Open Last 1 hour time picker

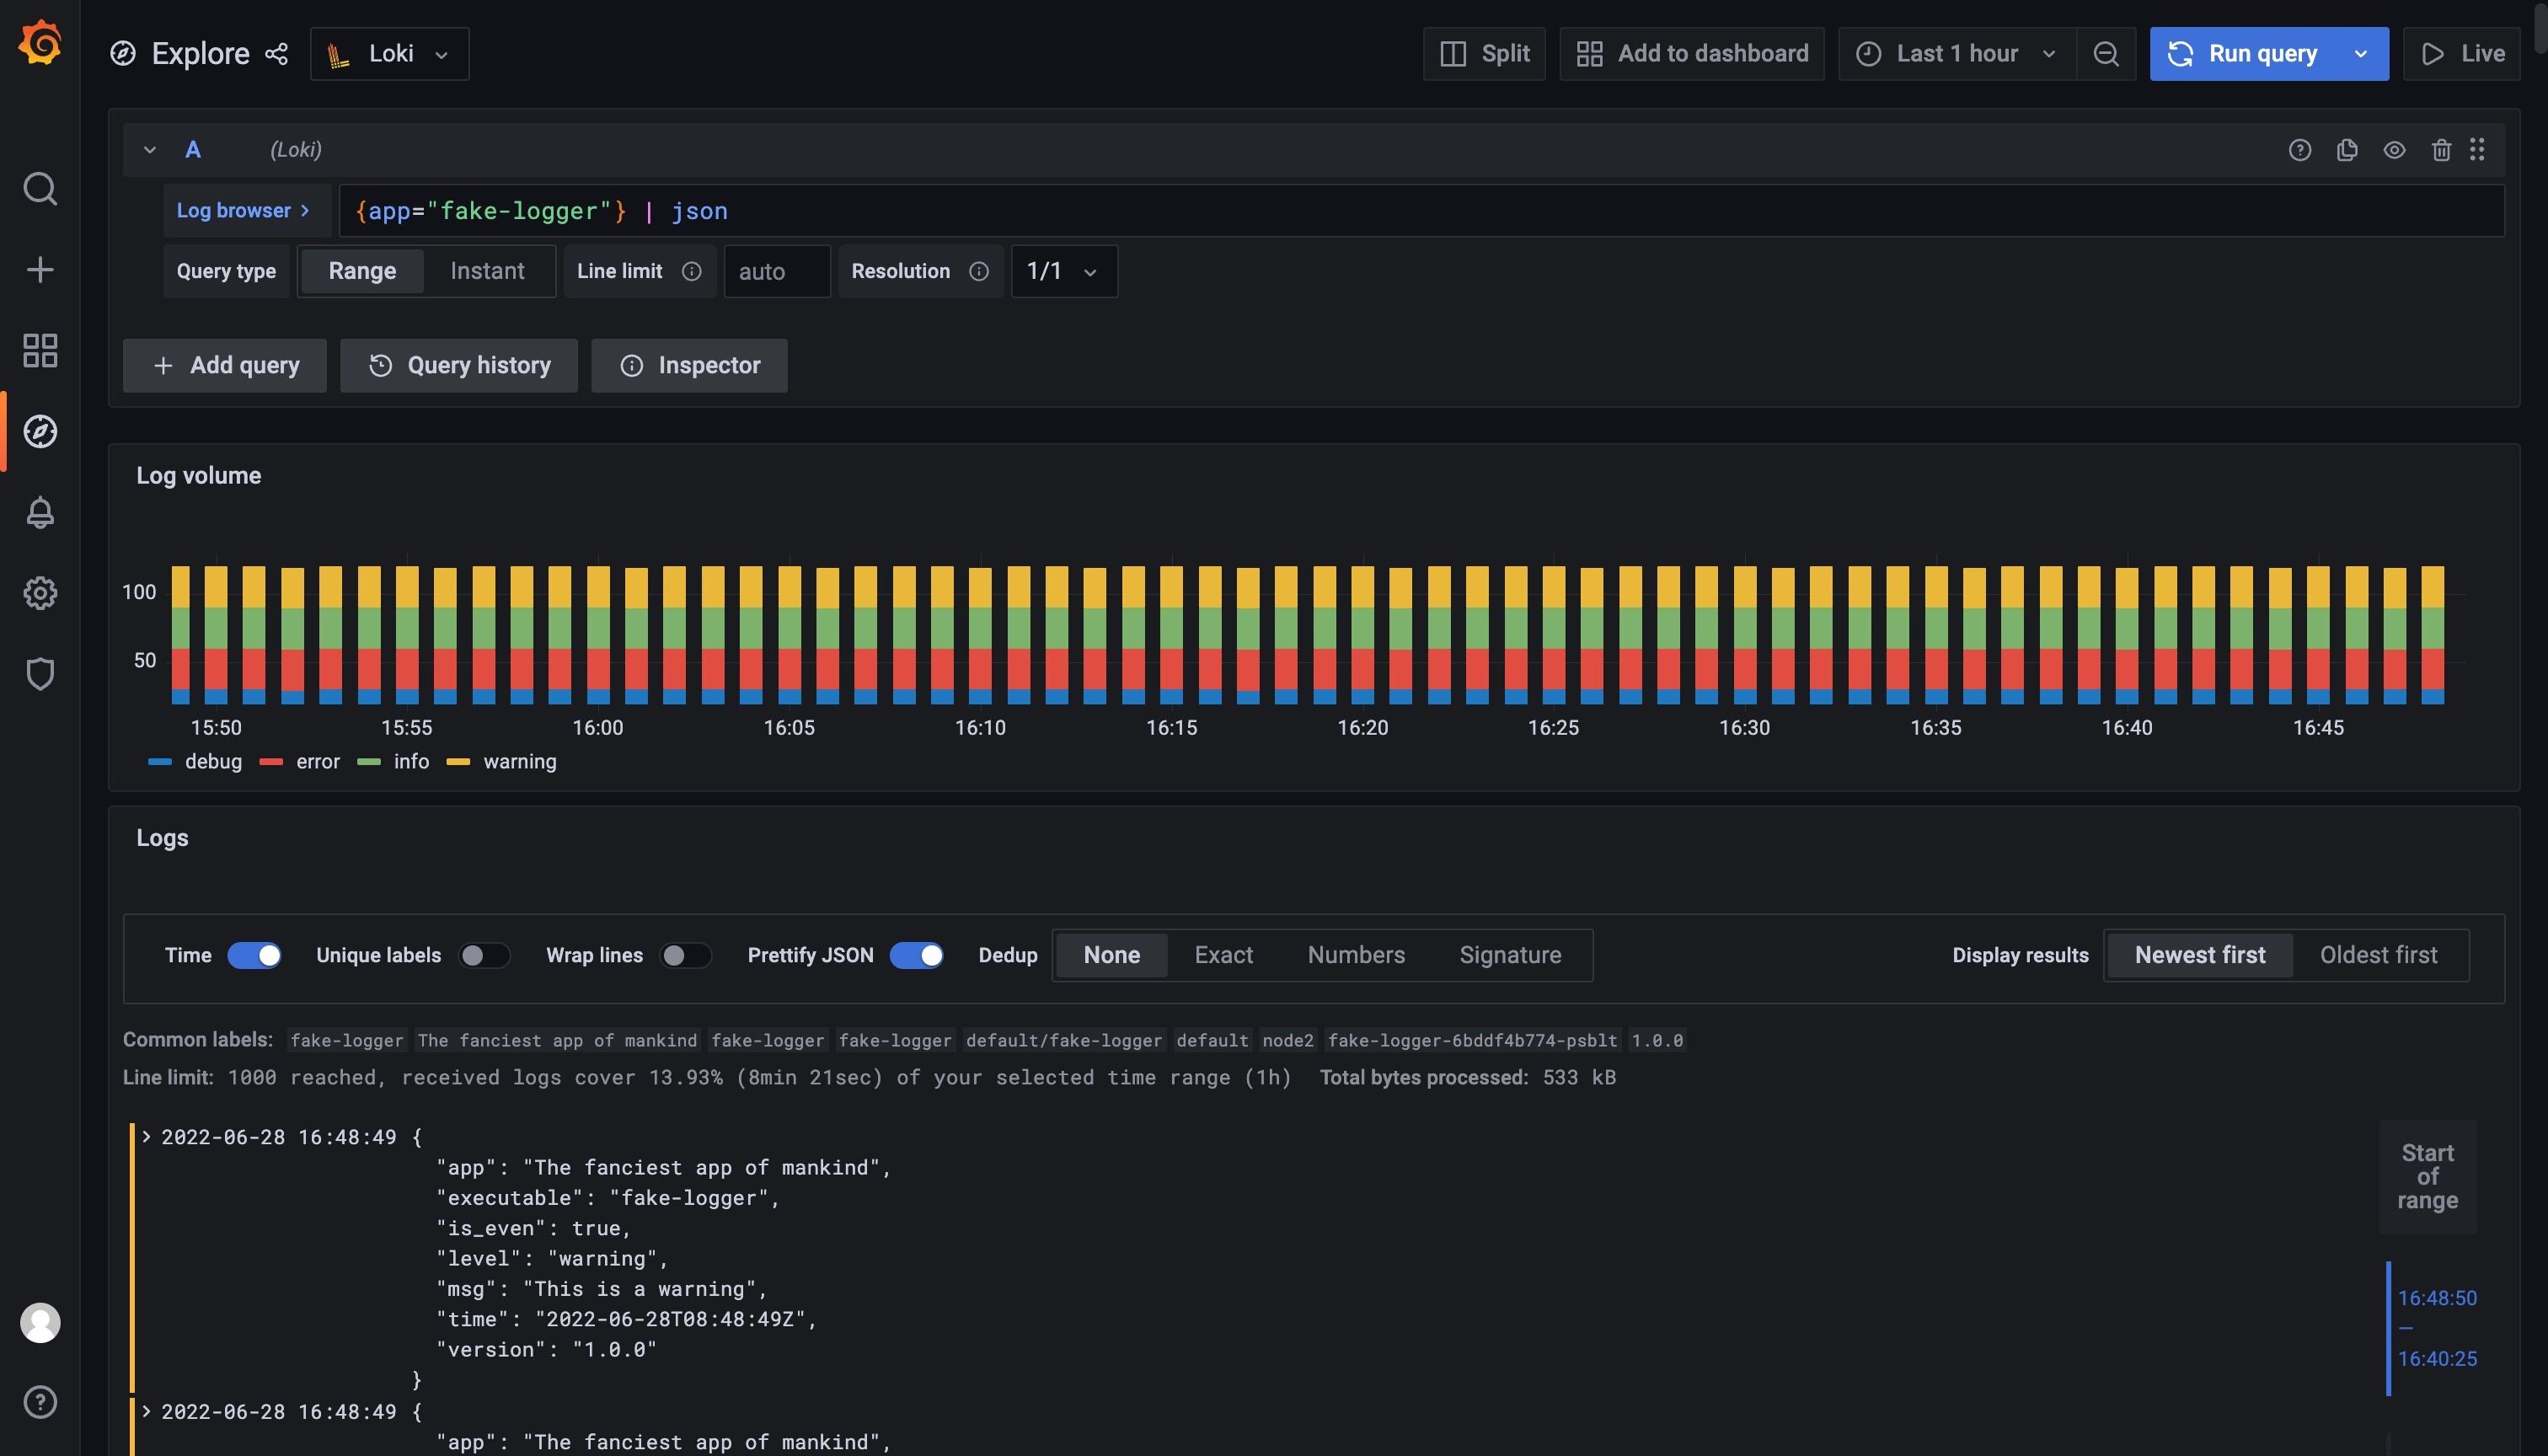[1956, 54]
